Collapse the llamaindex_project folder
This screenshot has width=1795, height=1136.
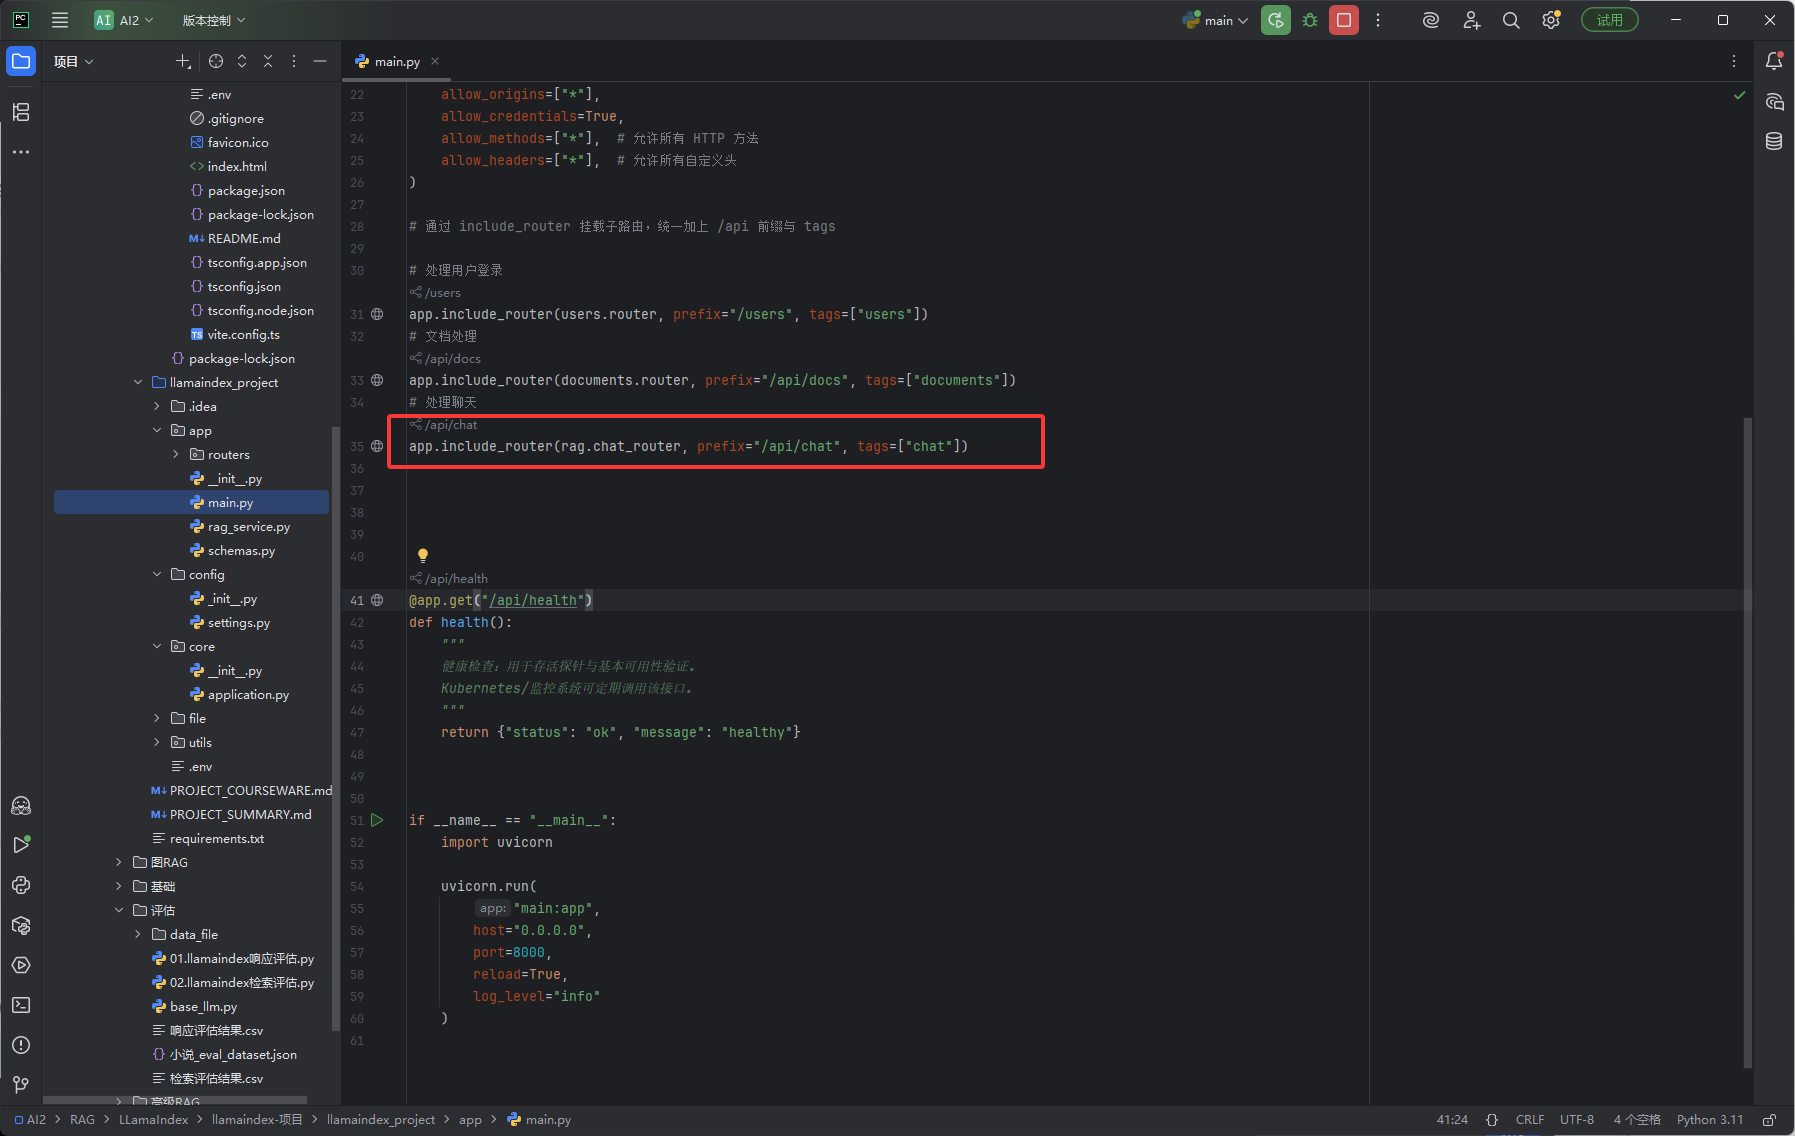pyautogui.click(x=138, y=383)
